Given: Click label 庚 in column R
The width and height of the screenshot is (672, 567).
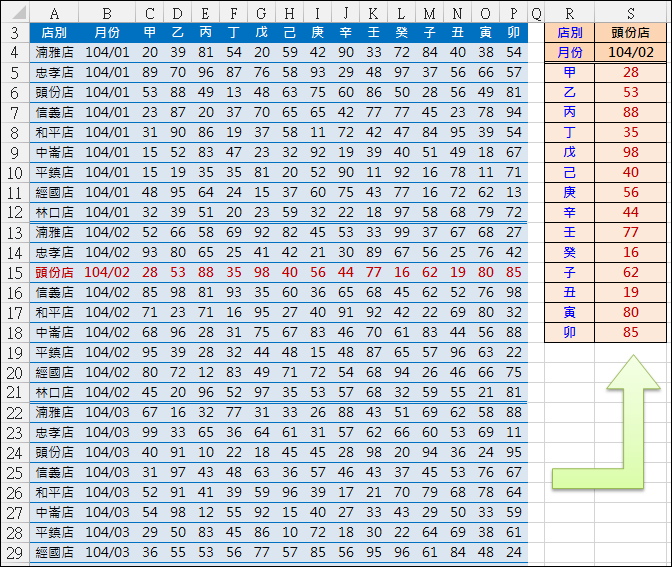Looking at the screenshot, I should point(570,192).
